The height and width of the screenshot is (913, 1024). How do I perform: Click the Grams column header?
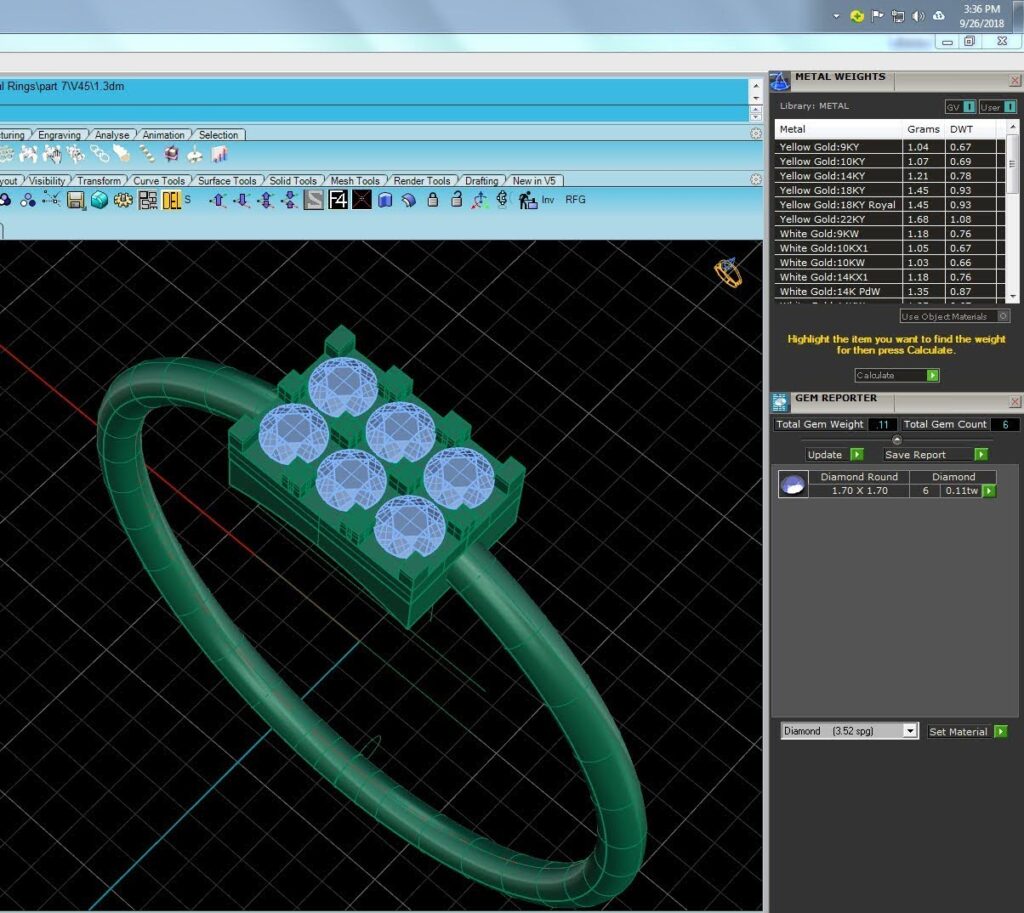pos(923,129)
